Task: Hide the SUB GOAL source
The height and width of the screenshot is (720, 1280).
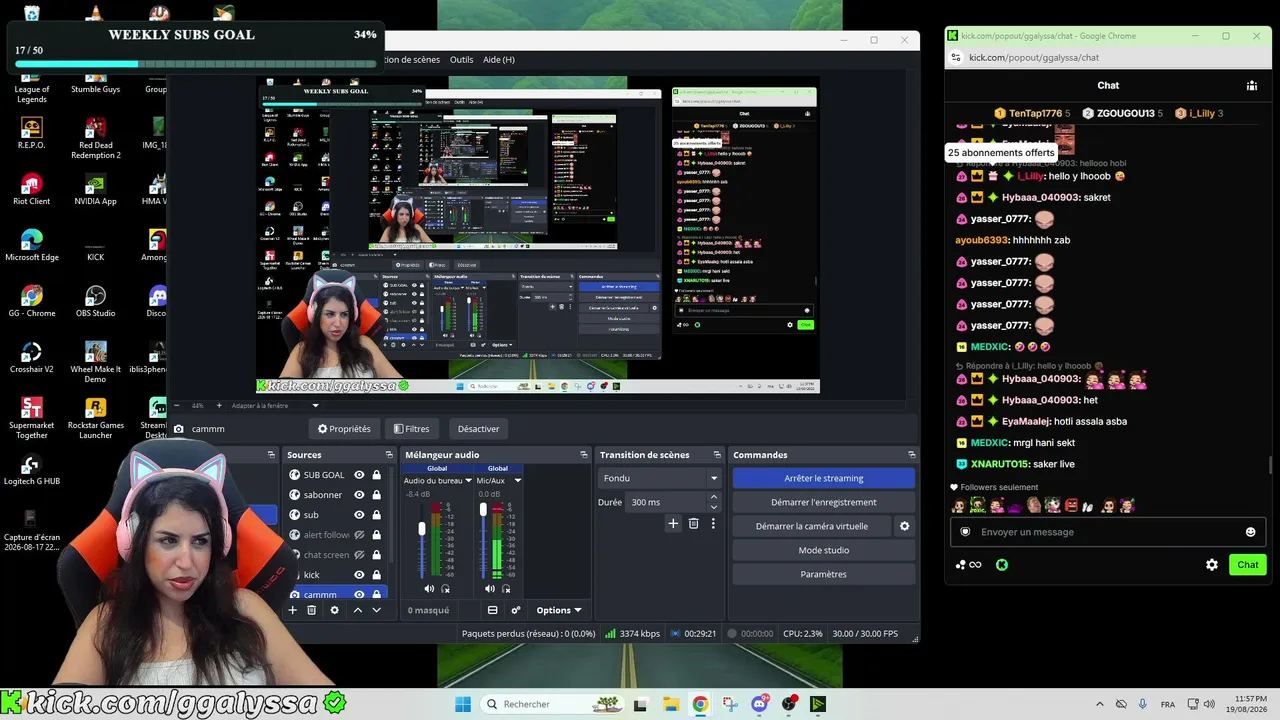Action: [359, 475]
